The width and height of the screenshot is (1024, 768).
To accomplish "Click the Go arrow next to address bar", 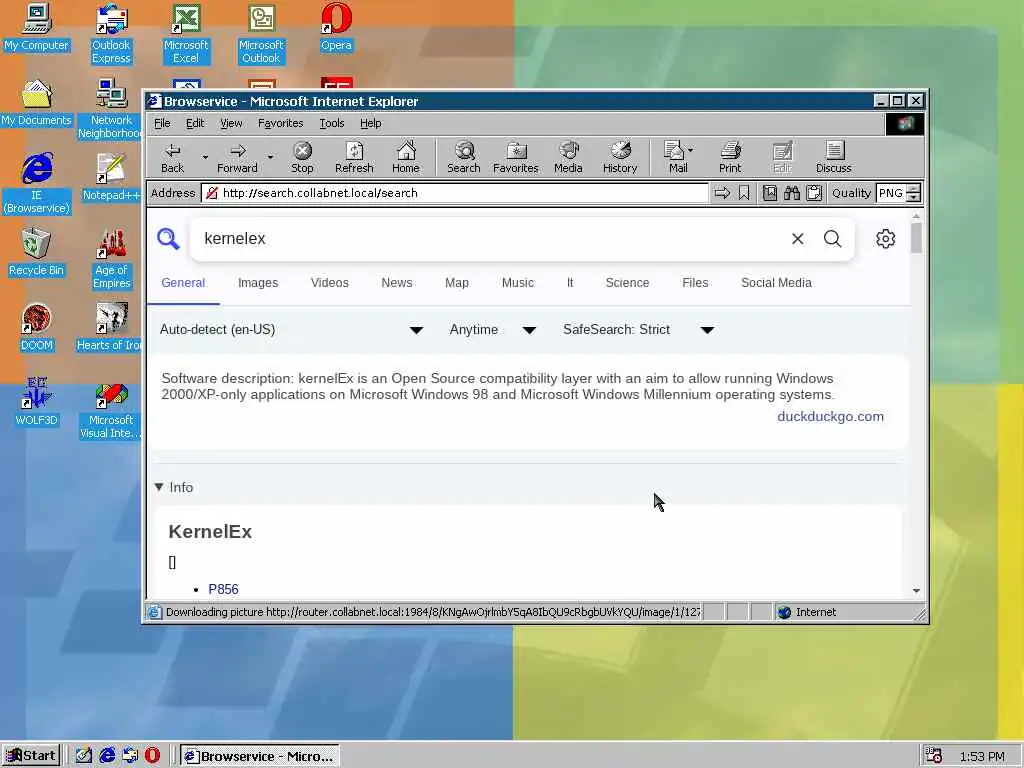I will 722,193.
